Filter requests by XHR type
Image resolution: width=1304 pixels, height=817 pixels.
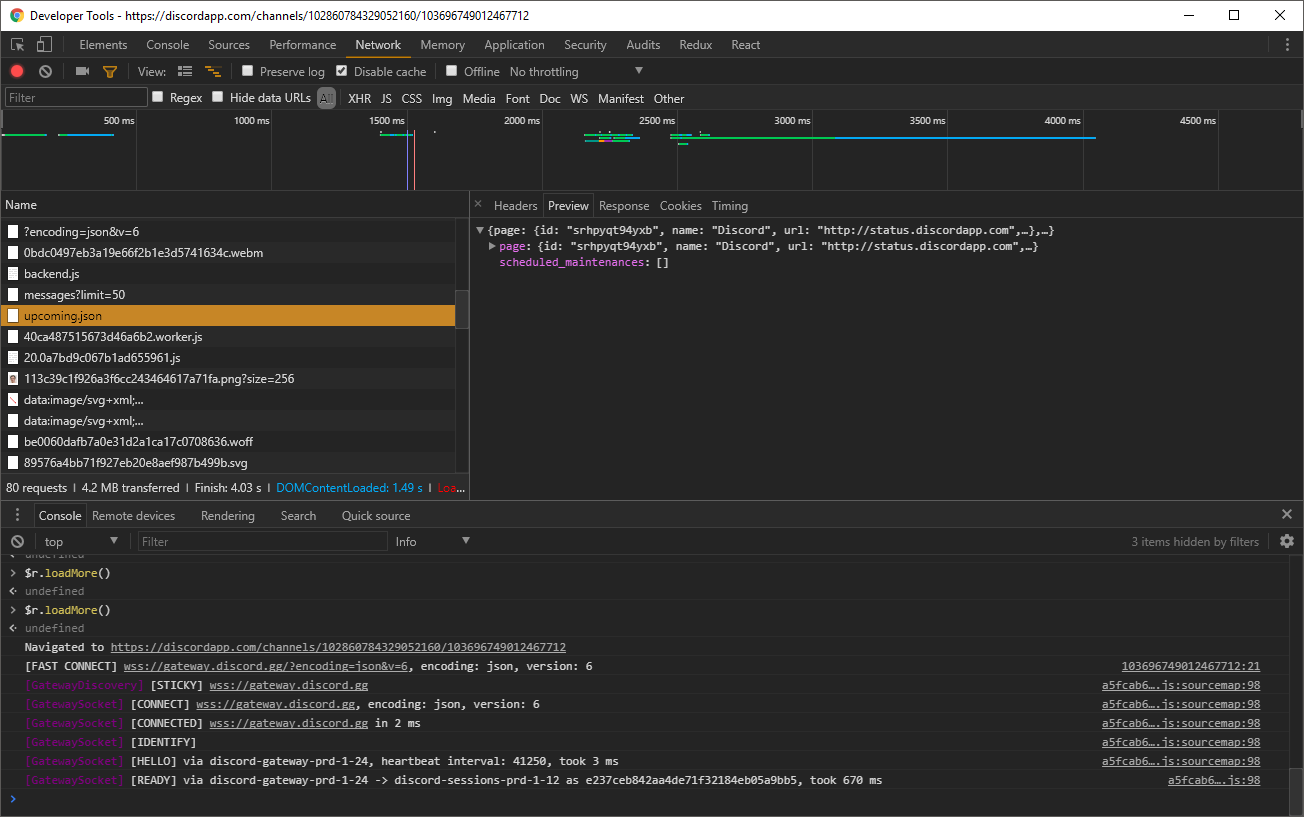359,98
